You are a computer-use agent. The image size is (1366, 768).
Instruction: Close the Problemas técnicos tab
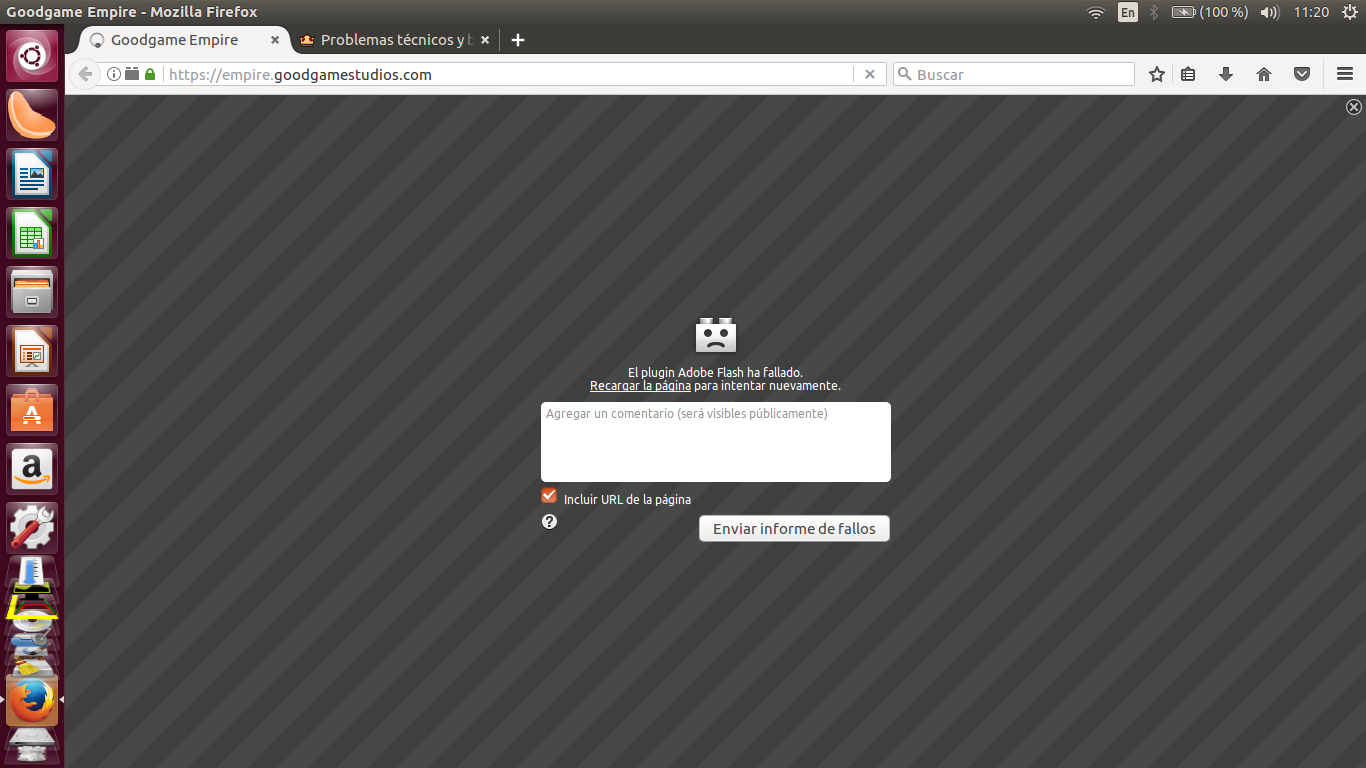485,40
